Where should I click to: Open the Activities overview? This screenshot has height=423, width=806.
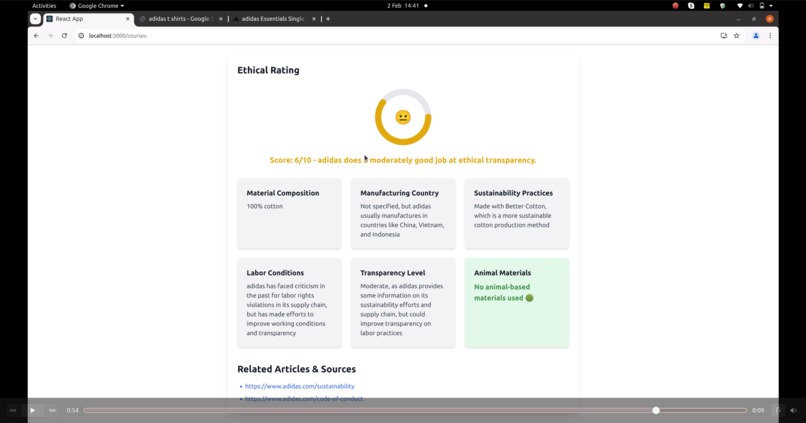(x=44, y=6)
